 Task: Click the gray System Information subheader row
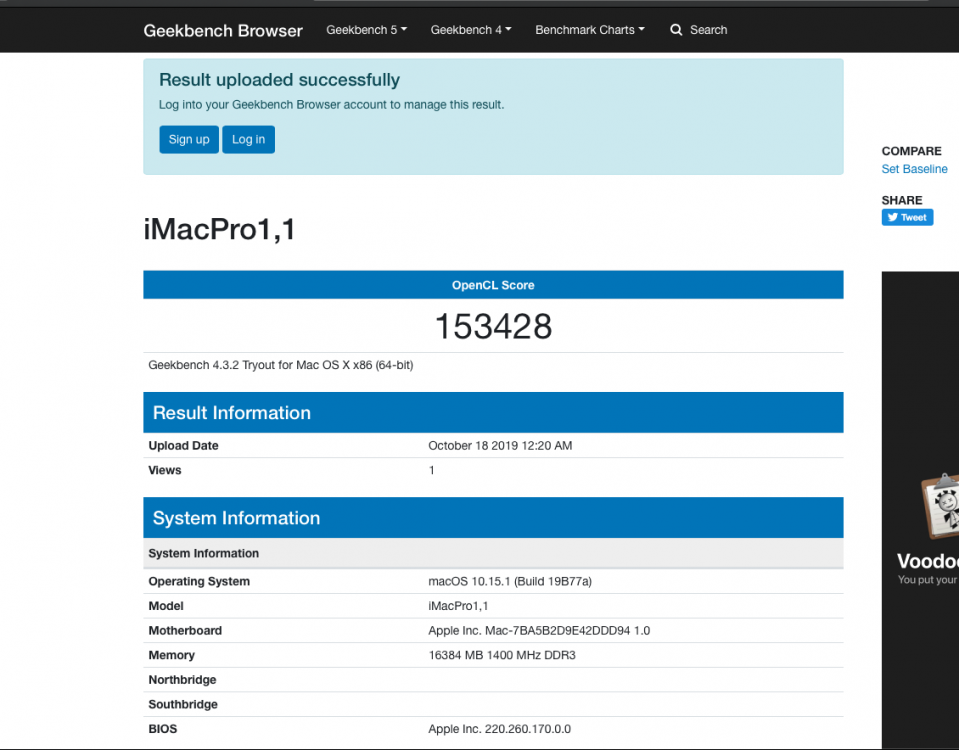point(493,553)
